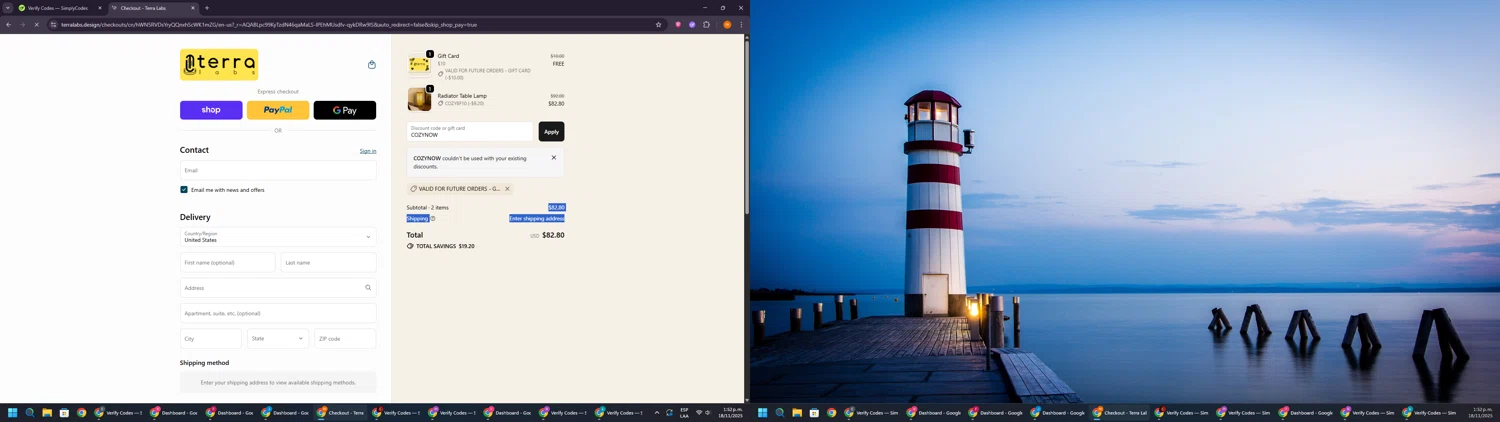Remove the VALID FOR FUTURE ORDERS discount tag
Screen dimensions: 1500x422
click(x=507, y=189)
